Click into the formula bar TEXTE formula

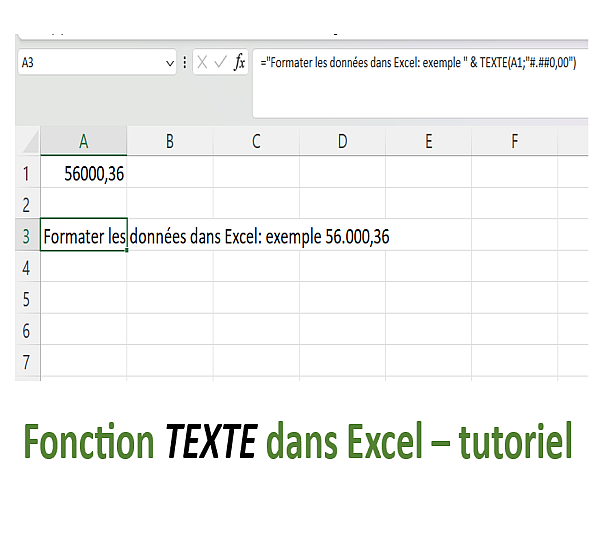(420, 62)
